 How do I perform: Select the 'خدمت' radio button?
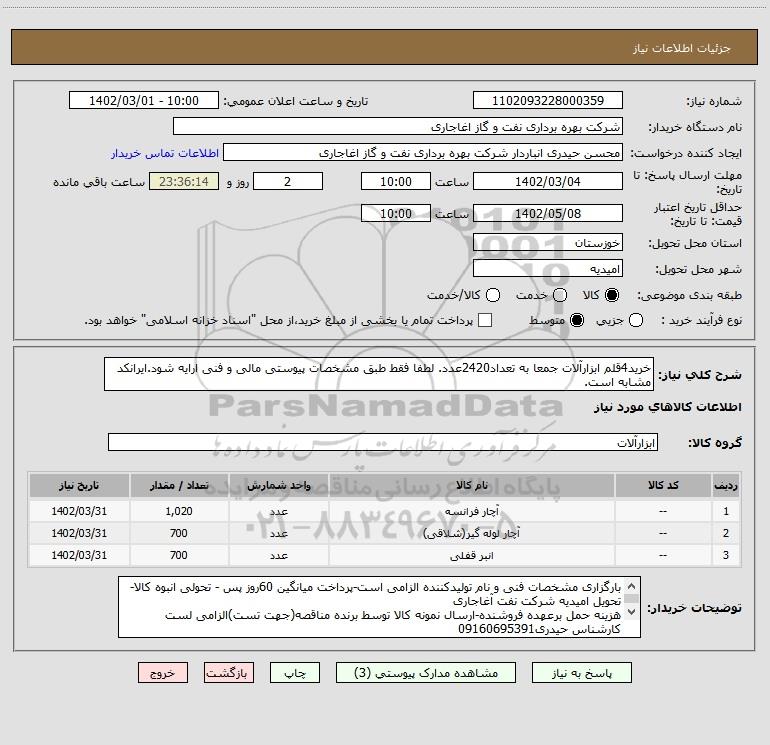[x=560, y=295]
